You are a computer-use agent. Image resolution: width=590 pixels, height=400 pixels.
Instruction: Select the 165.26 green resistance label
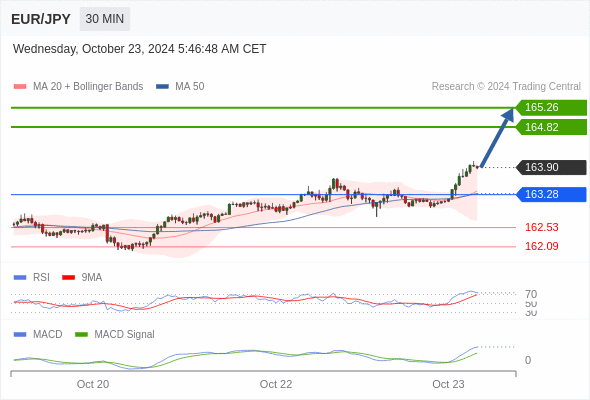click(x=551, y=108)
